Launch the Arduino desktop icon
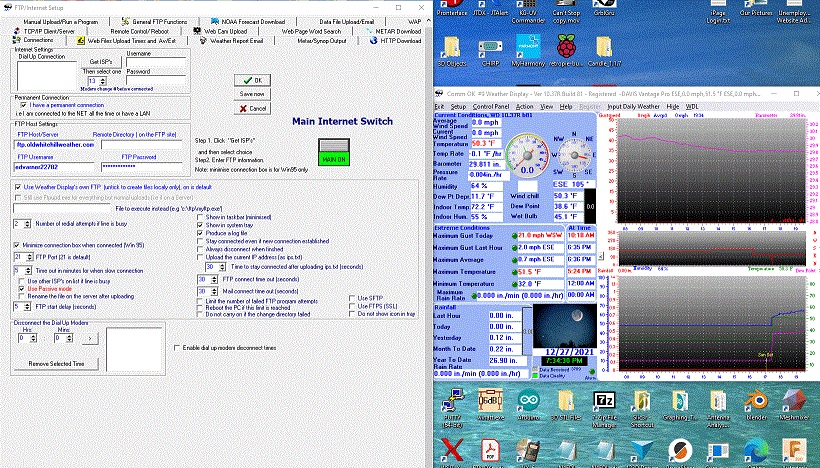This screenshot has width=820, height=468. tap(528, 405)
